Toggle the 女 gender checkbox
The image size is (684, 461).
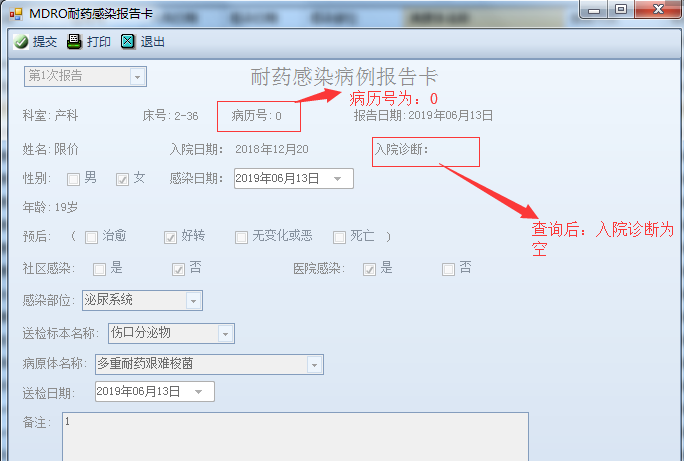pyautogui.click(x=122, y=179)
